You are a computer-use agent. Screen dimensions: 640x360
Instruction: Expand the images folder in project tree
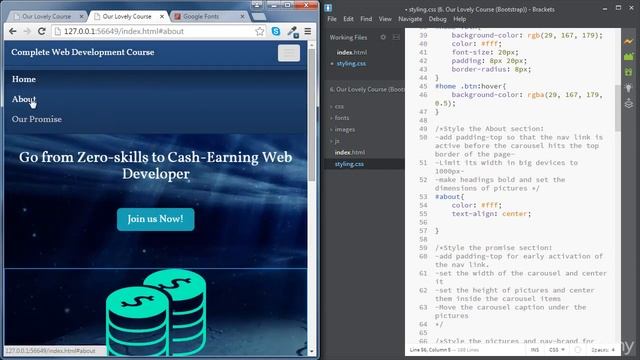tap(344, 129)
